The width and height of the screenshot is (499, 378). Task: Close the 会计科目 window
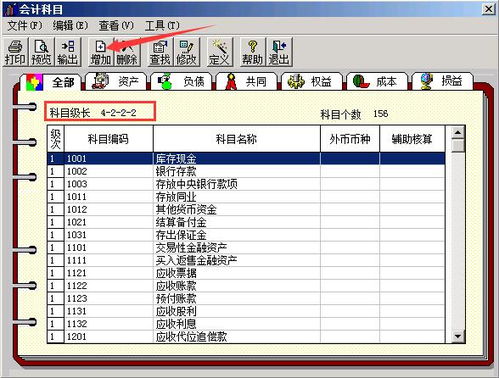(489, 9)
